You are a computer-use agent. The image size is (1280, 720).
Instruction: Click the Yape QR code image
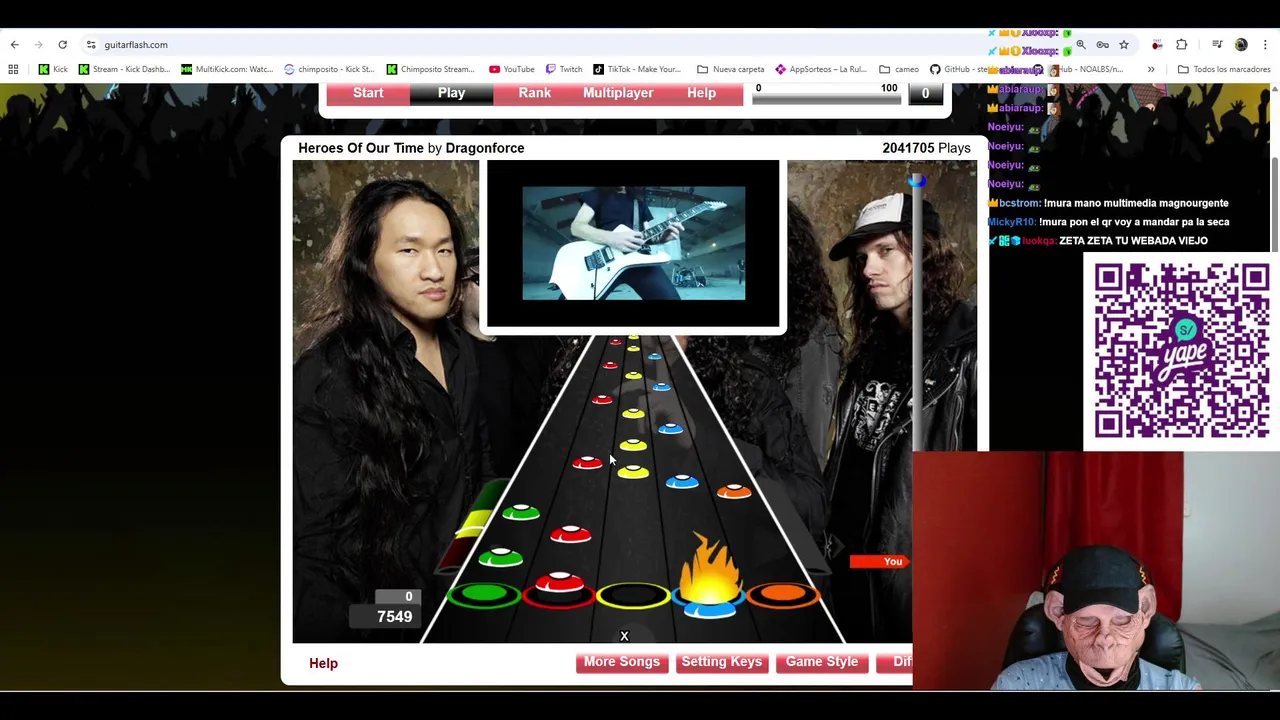point(1181,351)
